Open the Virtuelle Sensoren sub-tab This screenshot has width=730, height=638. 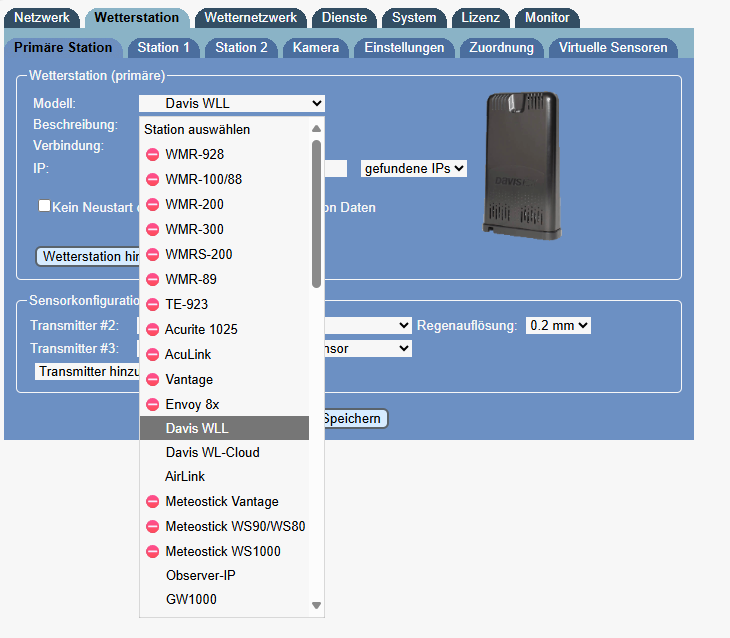point(613,48)
